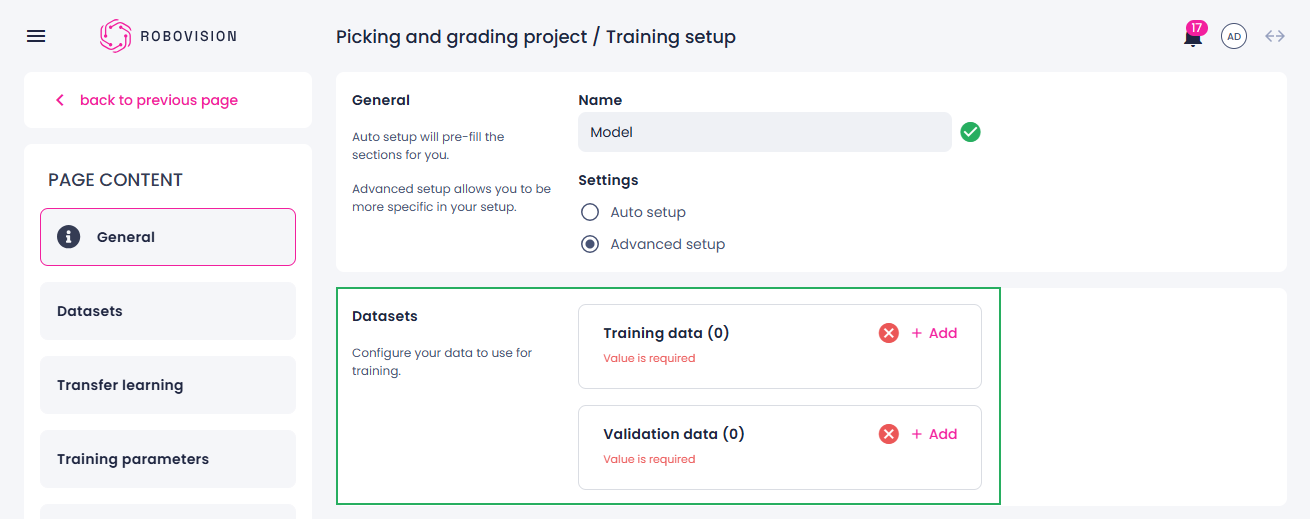Click the 'Configure your data to use' description
Viewport: 1310px width, 519px height.
[x=442, y=362]
